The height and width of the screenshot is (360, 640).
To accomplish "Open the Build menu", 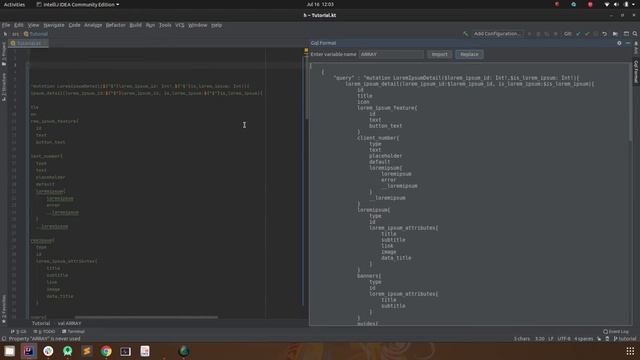I will pos(136,25).
